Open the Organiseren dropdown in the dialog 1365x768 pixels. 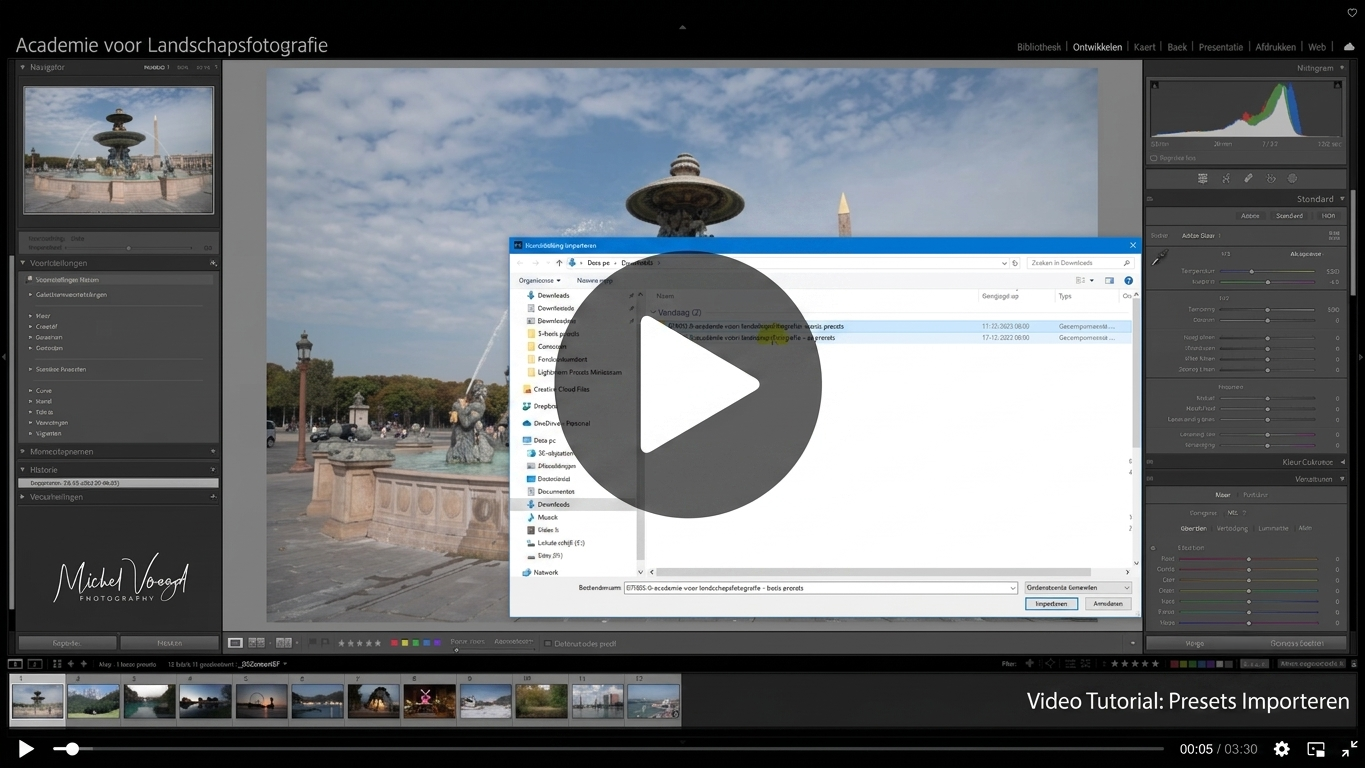(540, 281)
